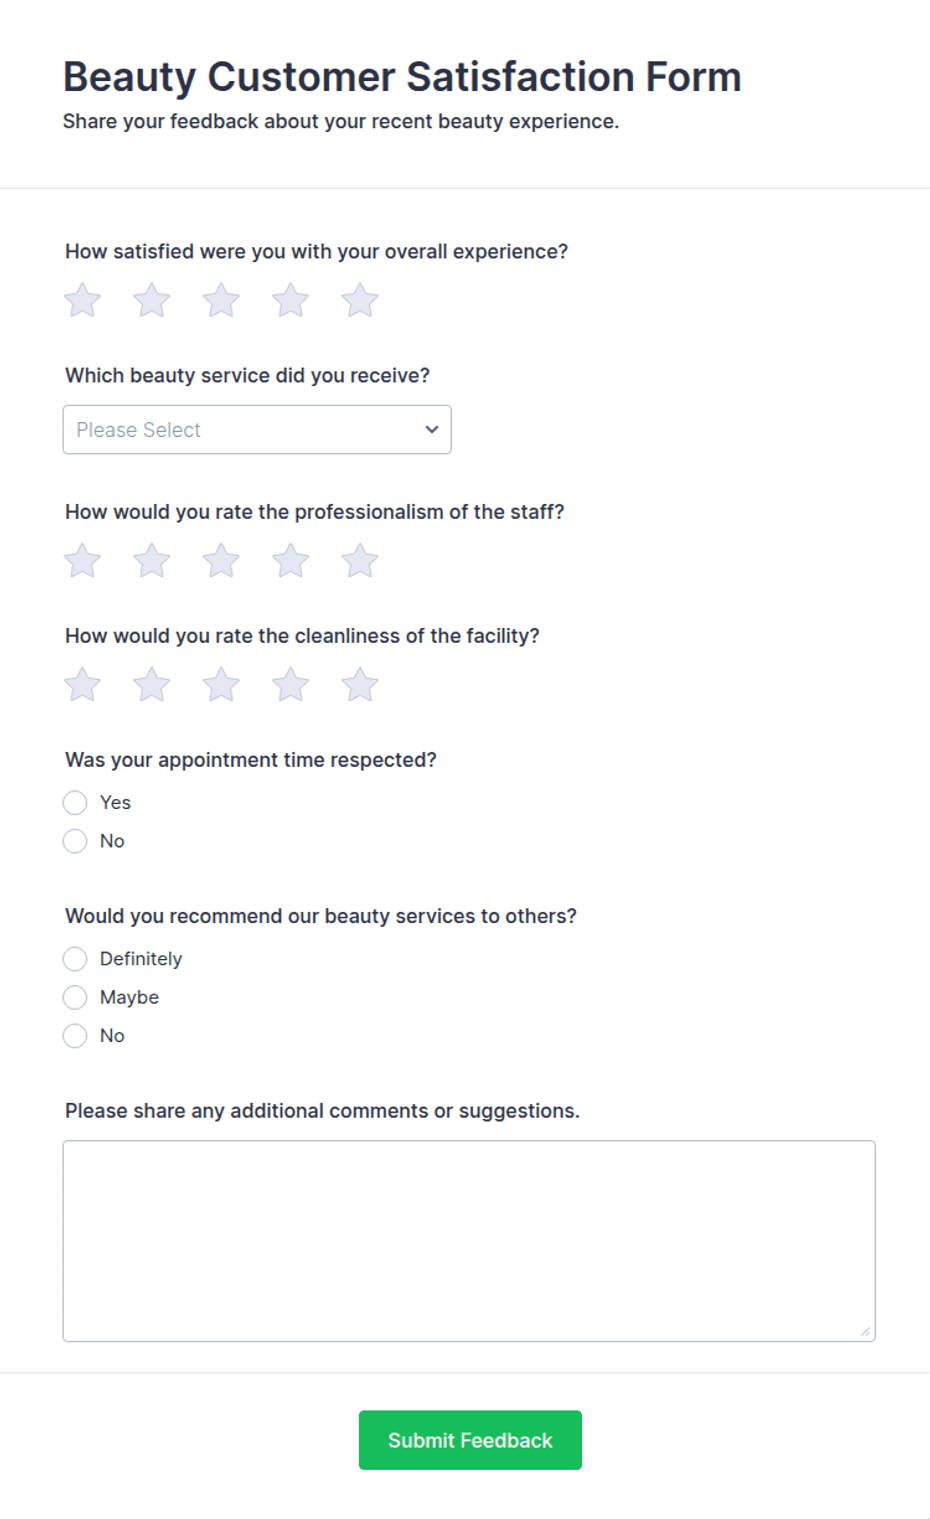This screenshot has width=930, height=1519.
Task: Click the Submit Feedback button
Action: pos(470,1440)
